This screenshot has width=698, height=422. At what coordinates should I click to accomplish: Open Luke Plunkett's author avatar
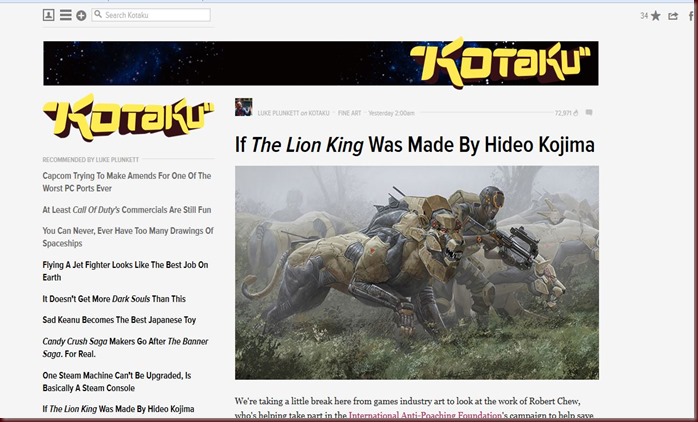pos(243,107)
